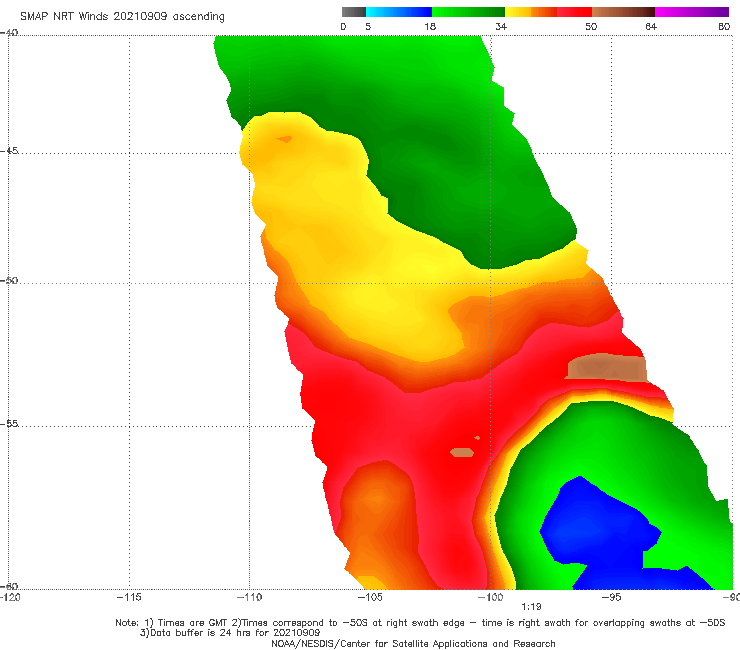
Task: Click the large brown wind patch near -95 longitude
Action: pos(607,367)
